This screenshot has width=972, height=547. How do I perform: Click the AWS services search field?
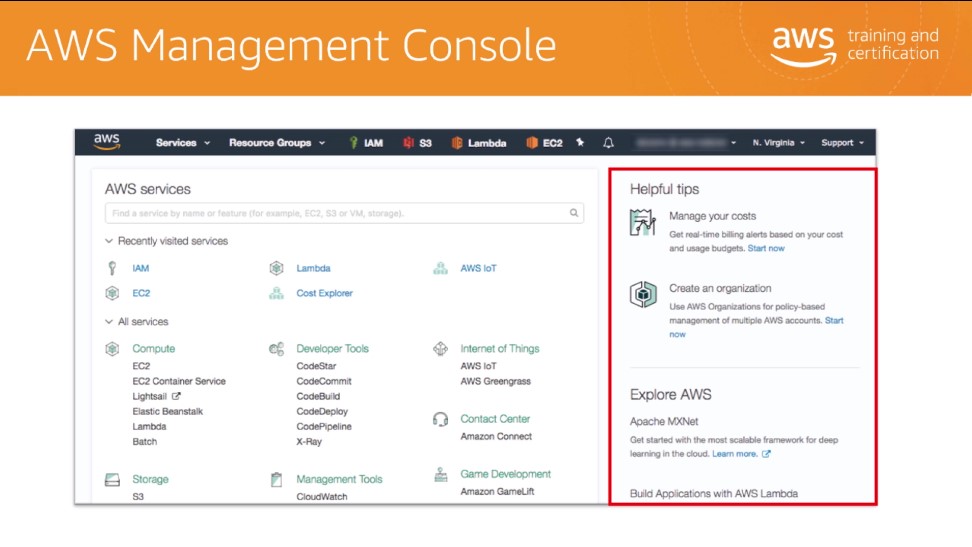click(344, 213)
